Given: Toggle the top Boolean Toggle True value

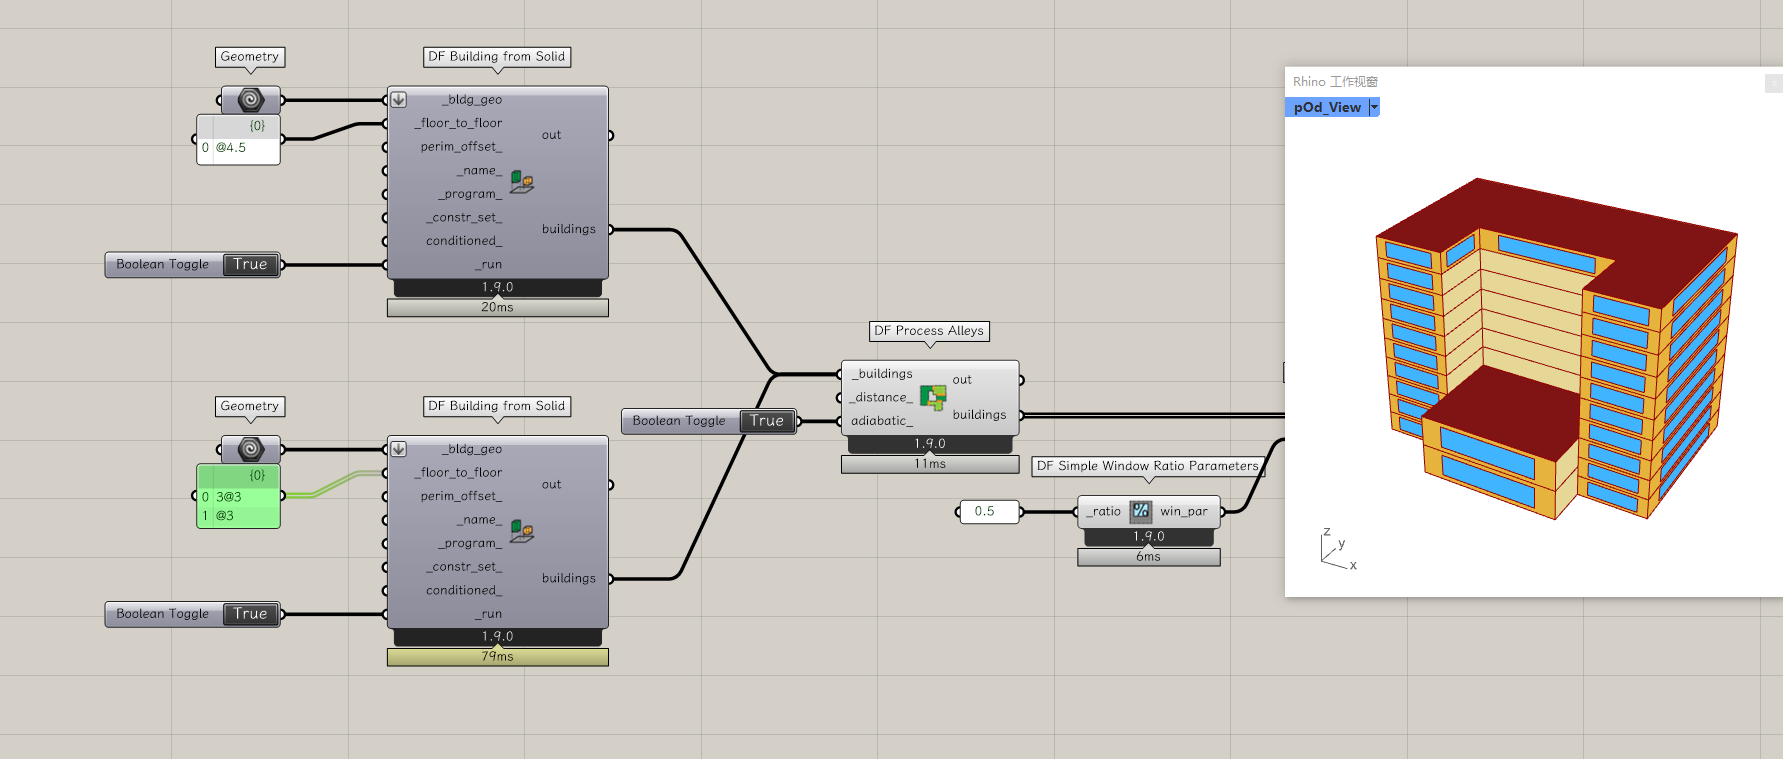Looking at the screenshot, I should point(250,265).
